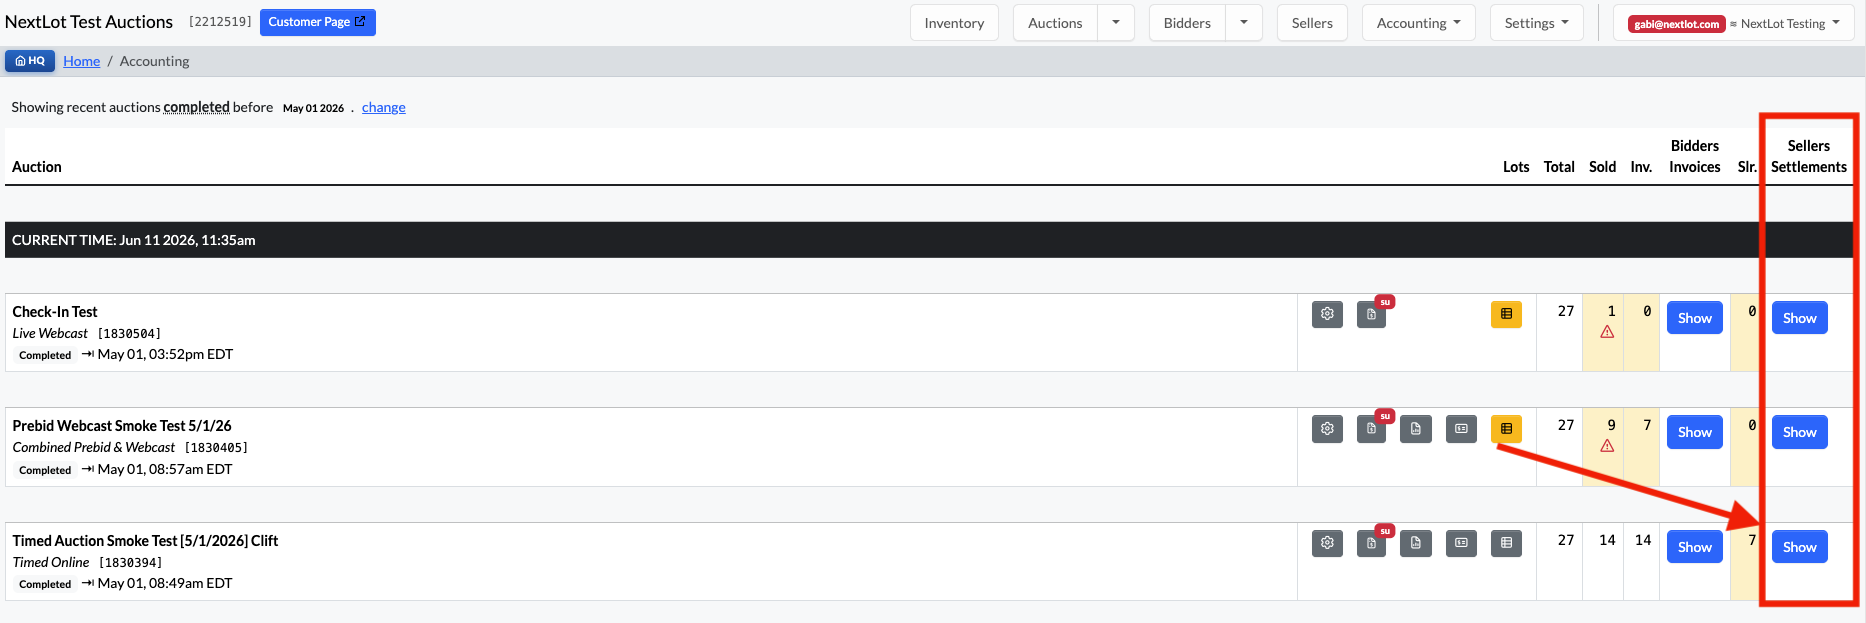Click auction ID [1830405]
The height and width of the screenshot is (623, 1866).
point(216,448)
